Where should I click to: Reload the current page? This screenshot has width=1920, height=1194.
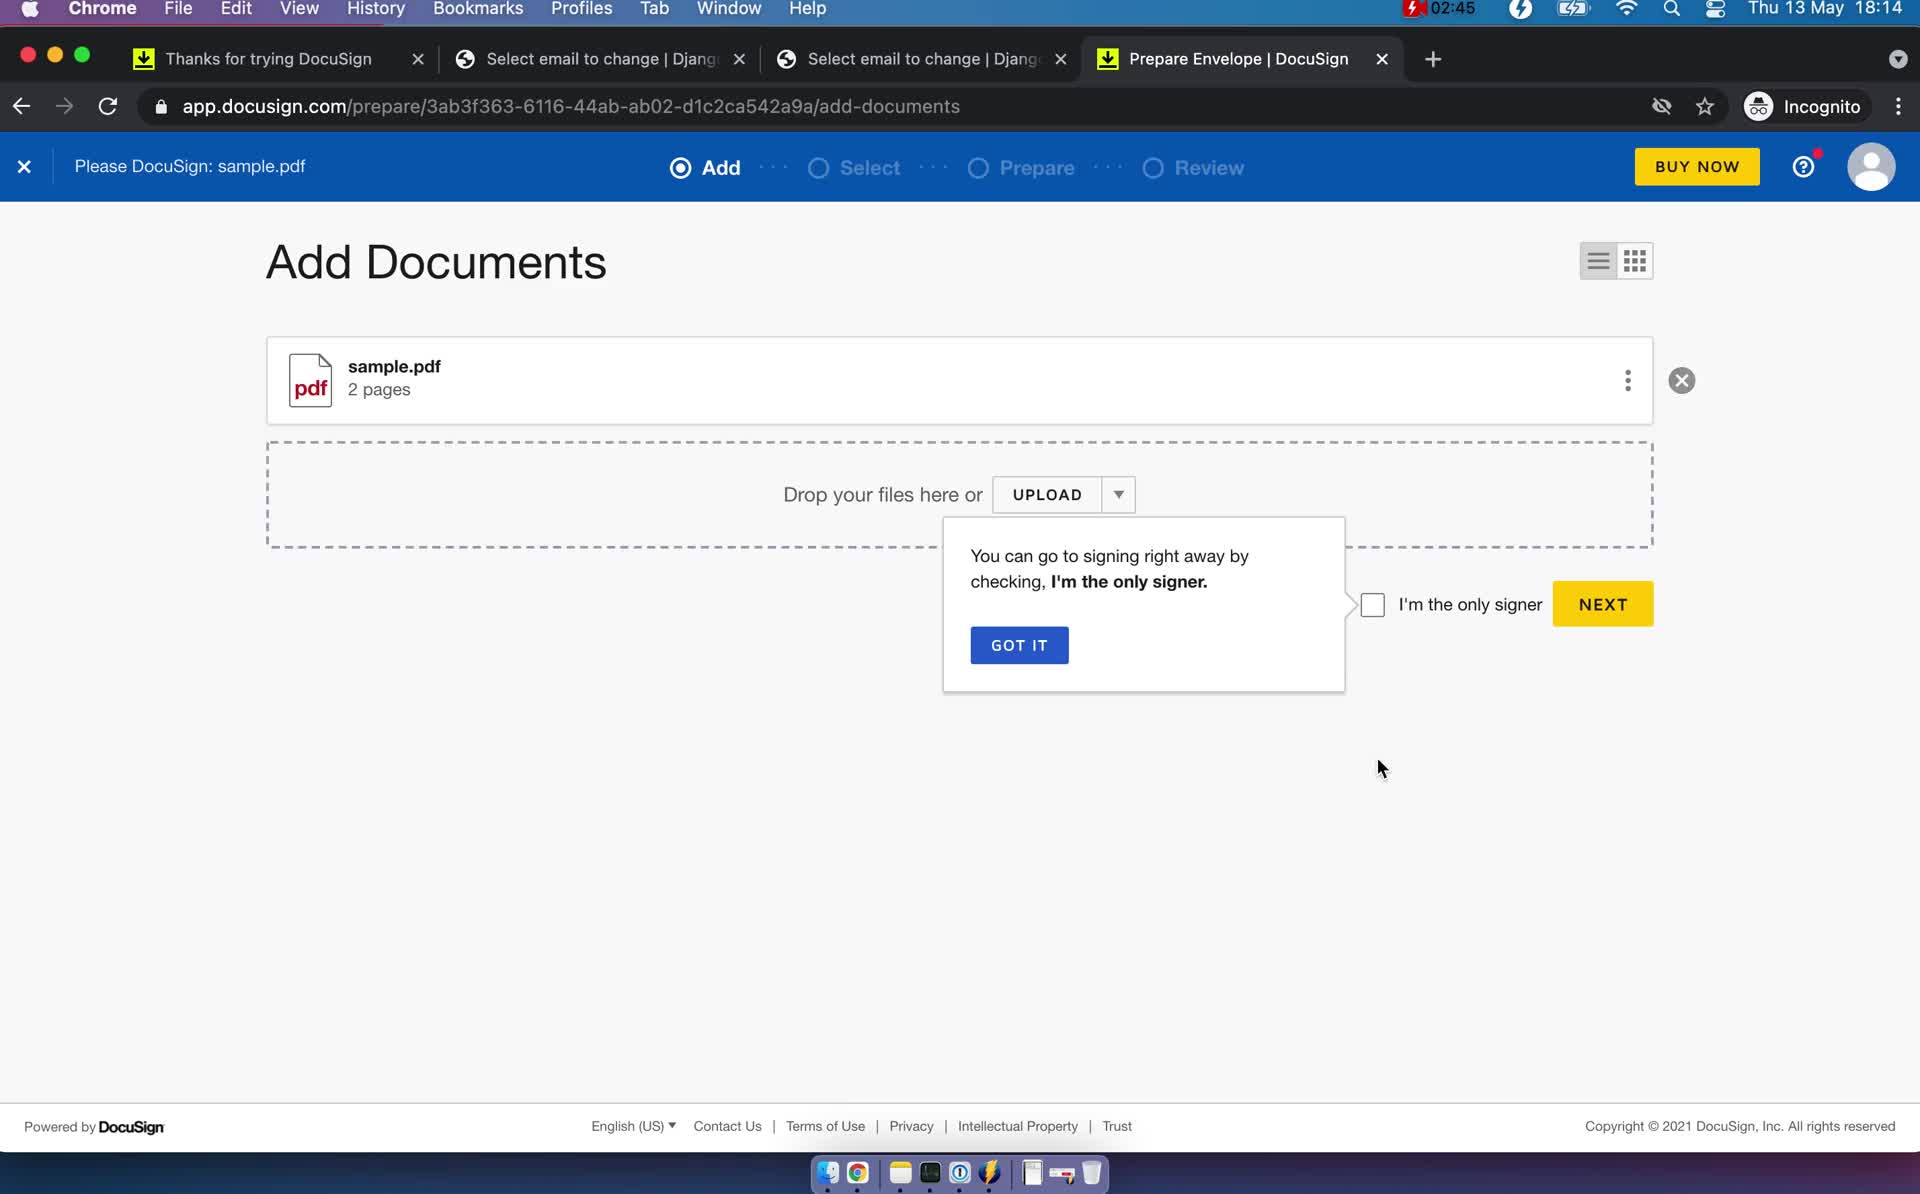coord(108,106)
